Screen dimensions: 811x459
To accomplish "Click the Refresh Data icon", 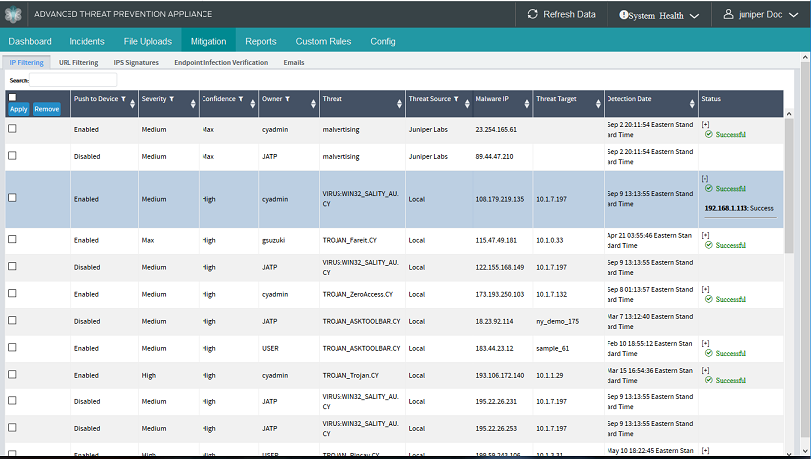I will [x=532, y=14].
